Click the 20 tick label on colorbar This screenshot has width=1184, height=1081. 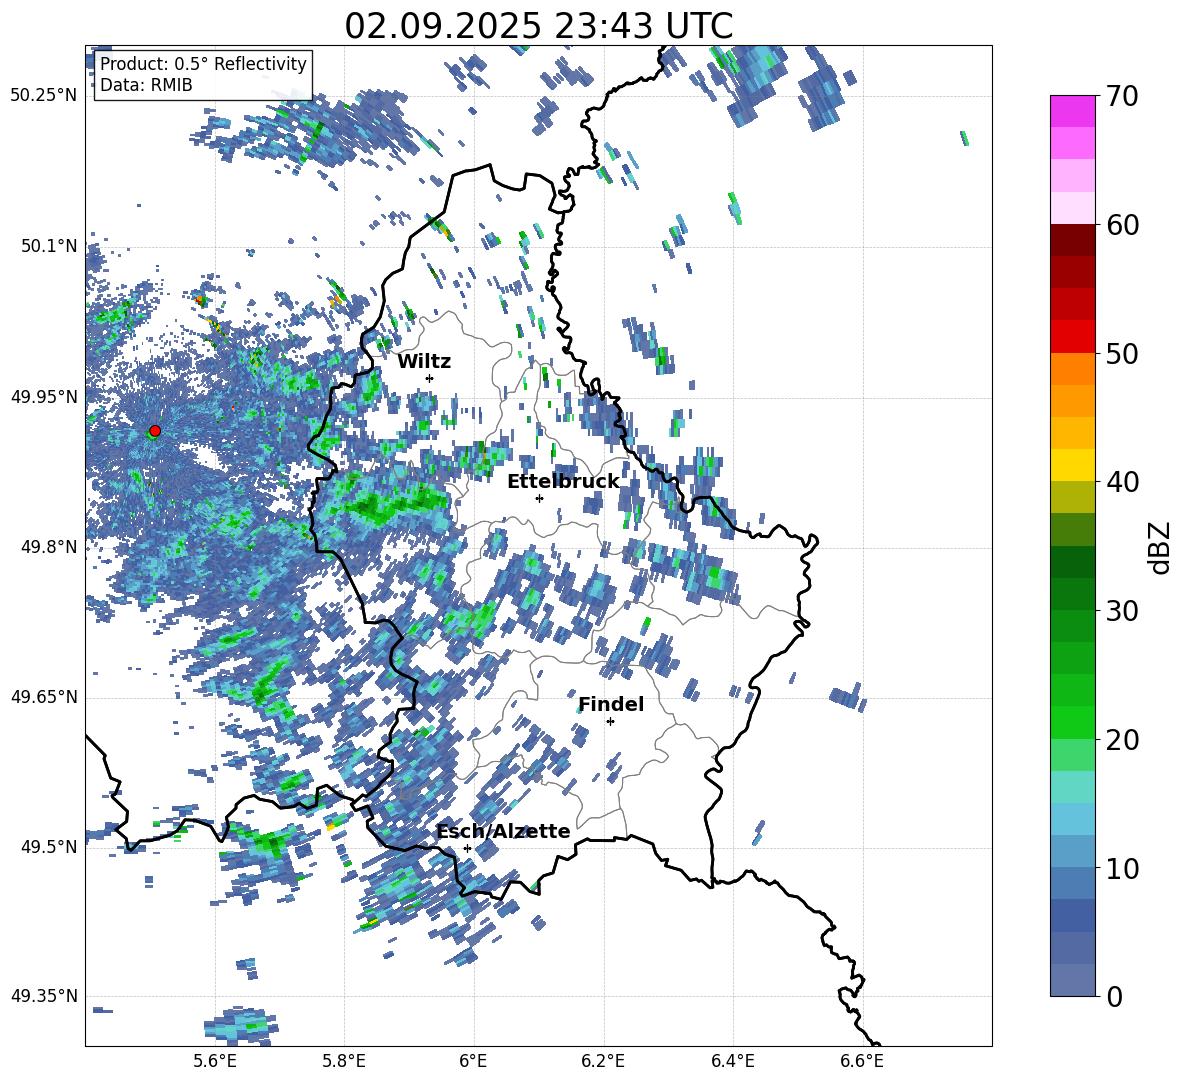1122,740
